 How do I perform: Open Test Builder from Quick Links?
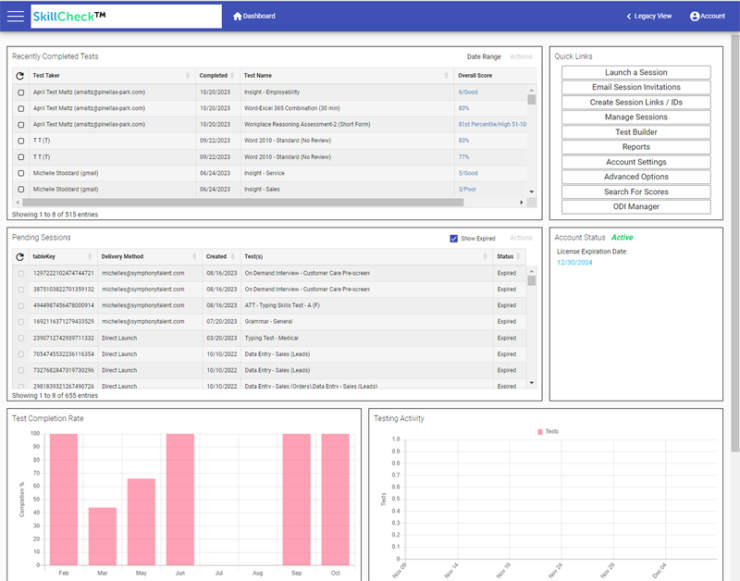tap(636, 132)
